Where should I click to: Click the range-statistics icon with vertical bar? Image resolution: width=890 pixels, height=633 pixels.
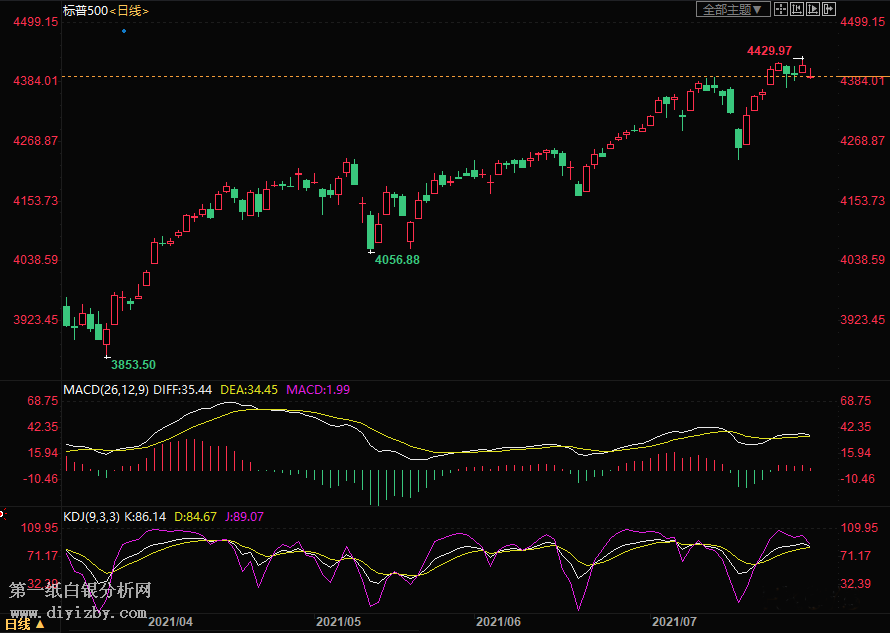797,9
